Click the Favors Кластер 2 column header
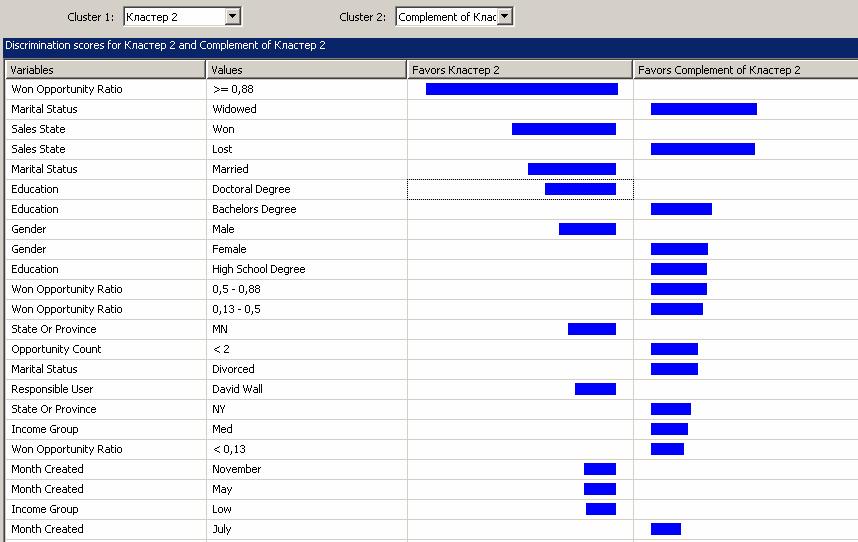The width and height of the screenshot is (858, 542). (x=520, y=70)
